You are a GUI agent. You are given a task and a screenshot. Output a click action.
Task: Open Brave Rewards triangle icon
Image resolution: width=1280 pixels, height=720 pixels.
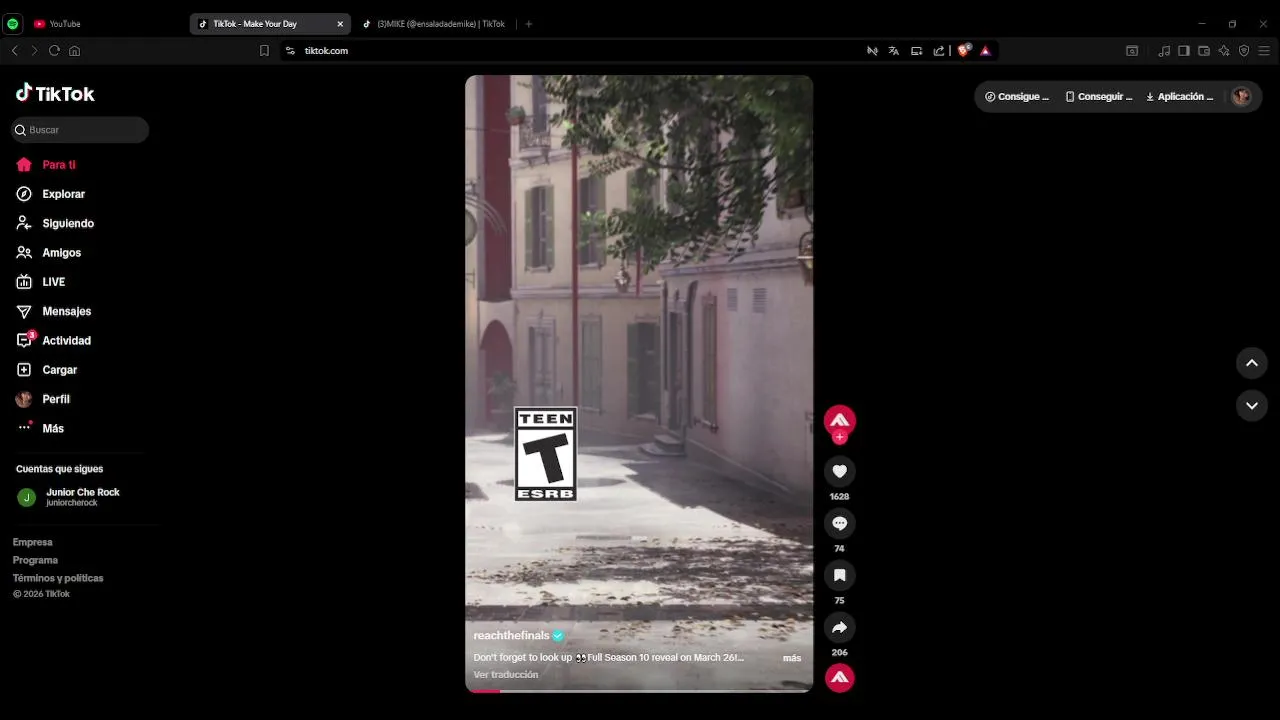[985, 51]
